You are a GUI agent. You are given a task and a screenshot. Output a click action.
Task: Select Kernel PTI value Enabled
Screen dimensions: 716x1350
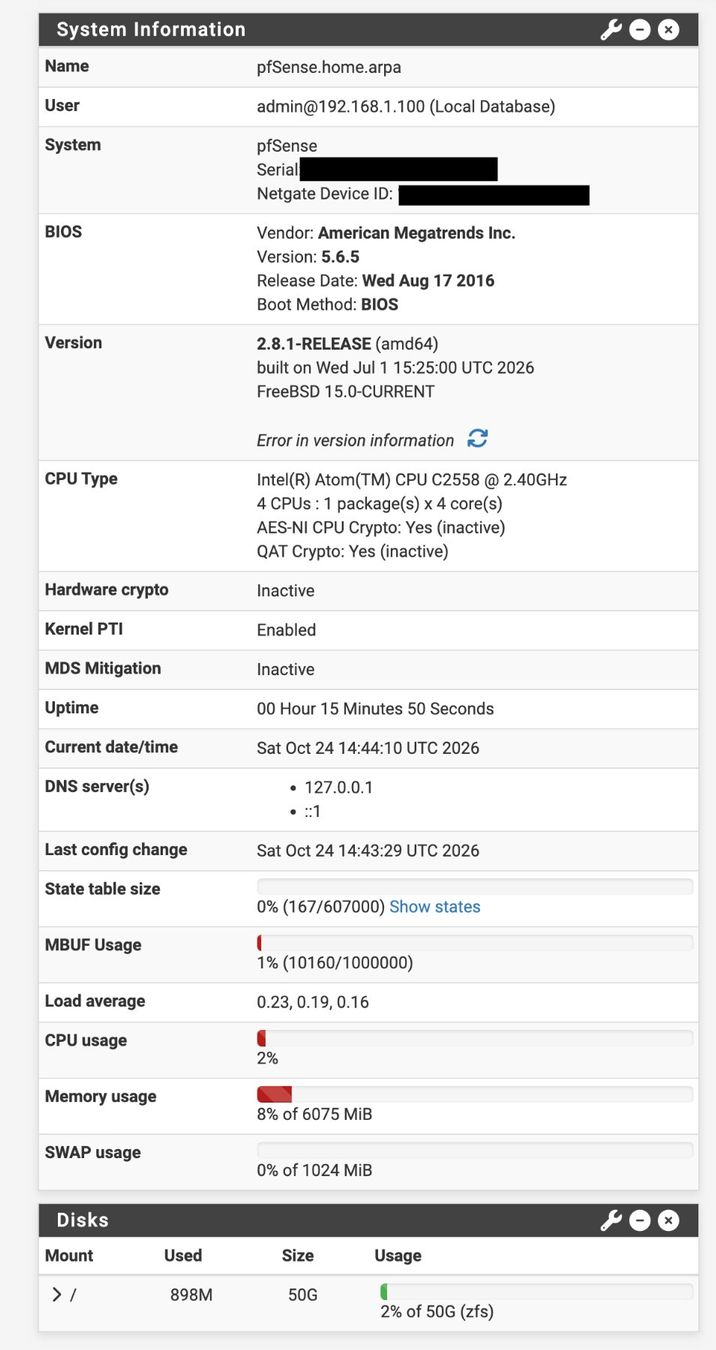coord(286,630)
